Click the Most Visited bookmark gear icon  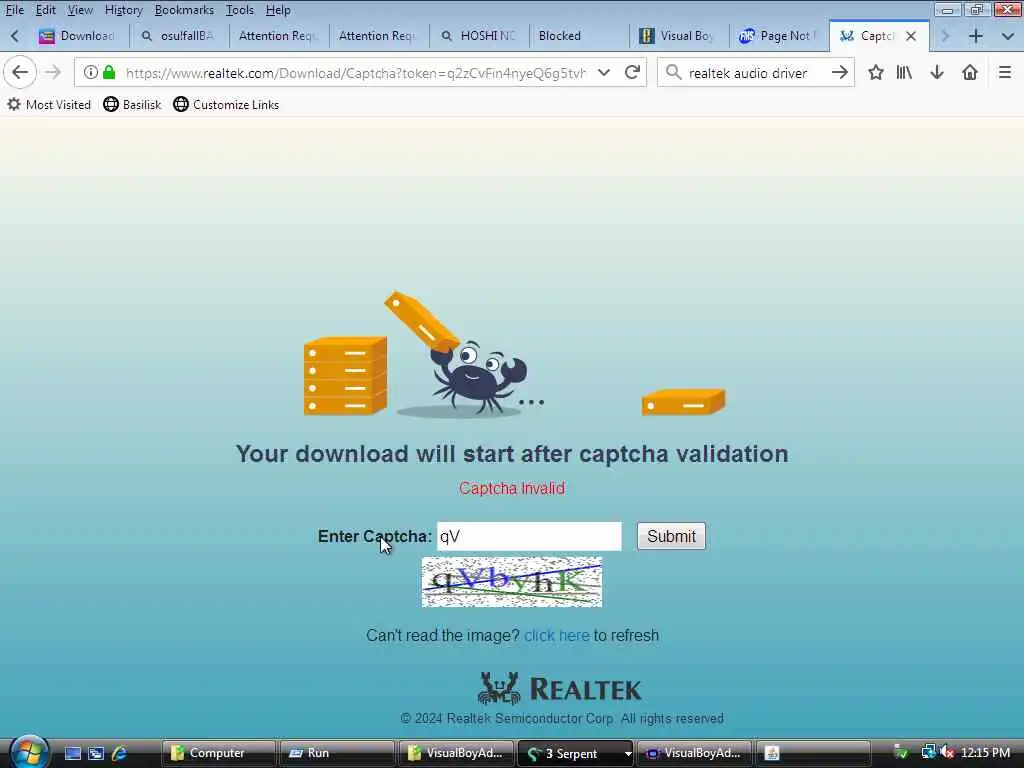[14, 104]
